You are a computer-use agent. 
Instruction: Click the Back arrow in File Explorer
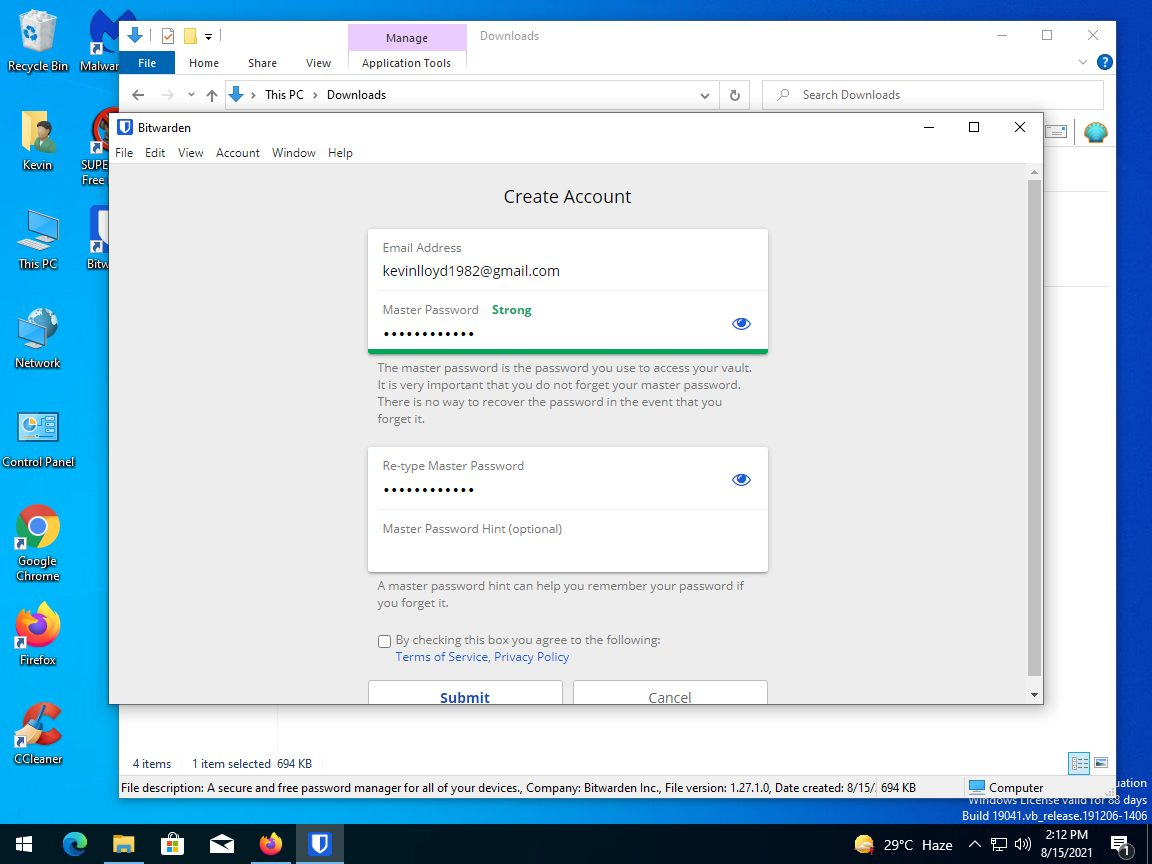point(138,95)
